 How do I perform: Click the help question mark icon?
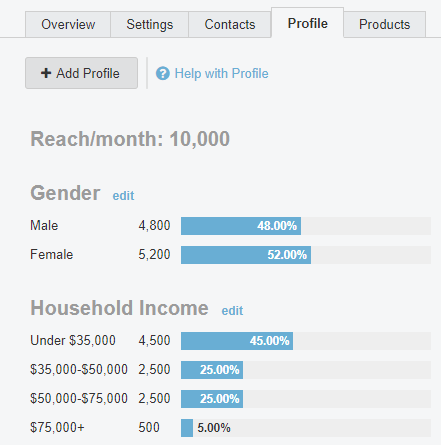pyautogui.click(x=163, y=73)
